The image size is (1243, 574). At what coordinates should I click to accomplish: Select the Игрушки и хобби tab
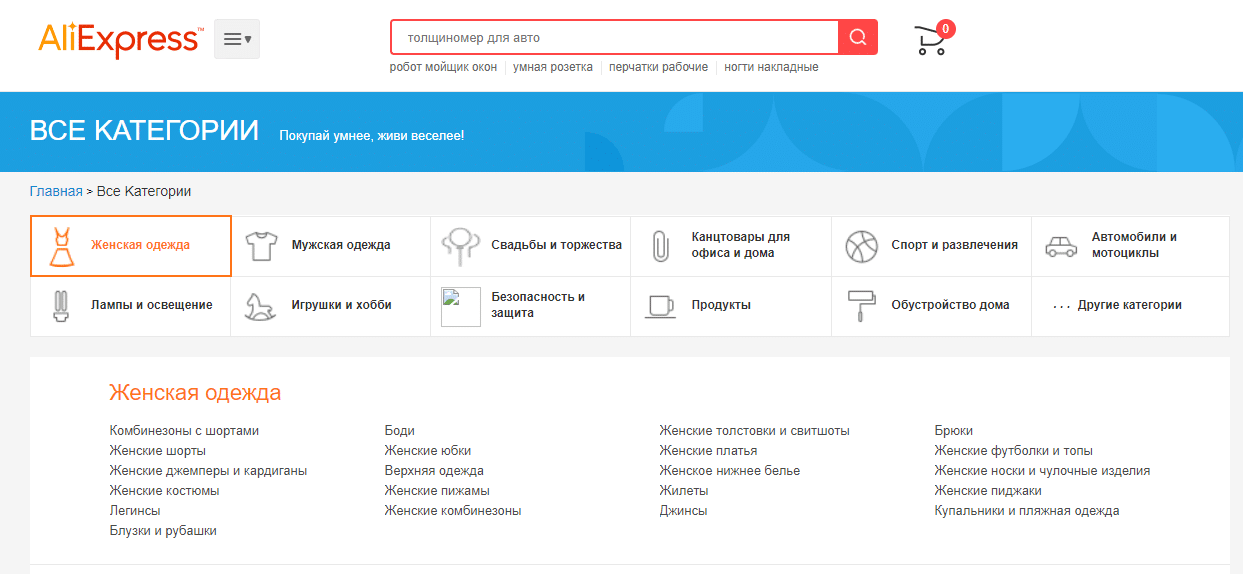pyautogui.click(x=331, y=307)
